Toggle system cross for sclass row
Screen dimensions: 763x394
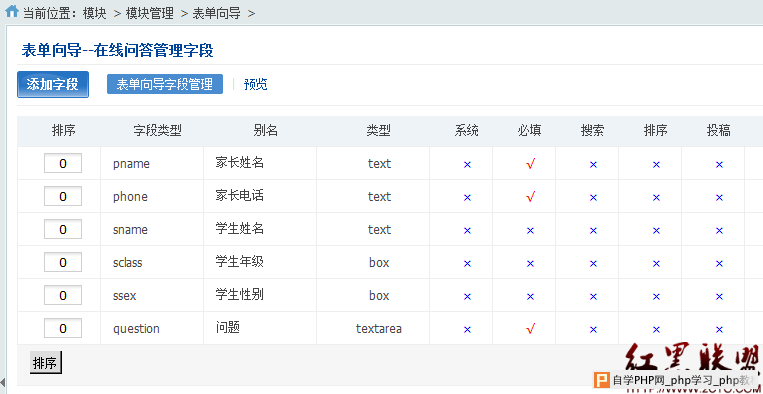pyautogui.click(x=468, y=264)
